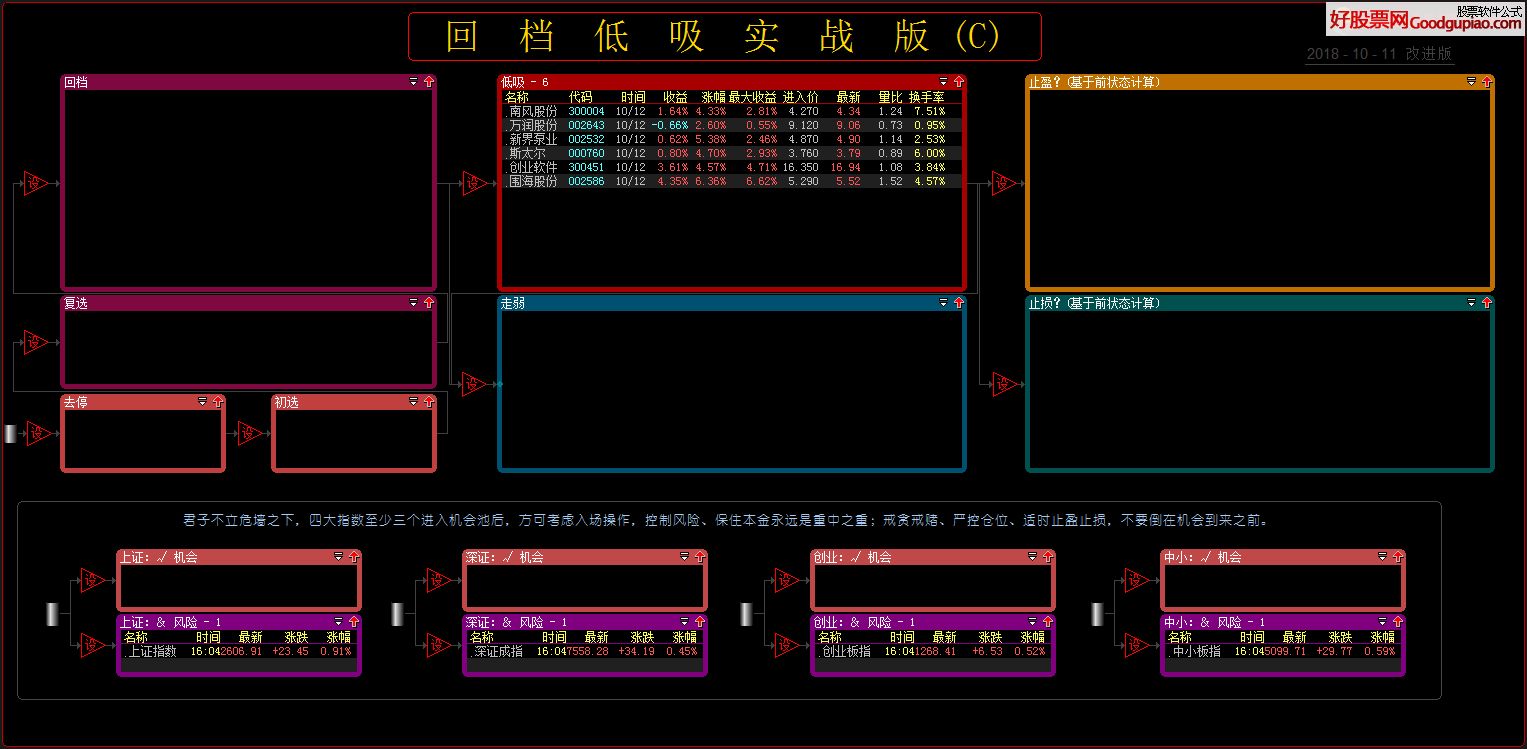Sort 低吸 table by 量比 column header

(890, 97)
